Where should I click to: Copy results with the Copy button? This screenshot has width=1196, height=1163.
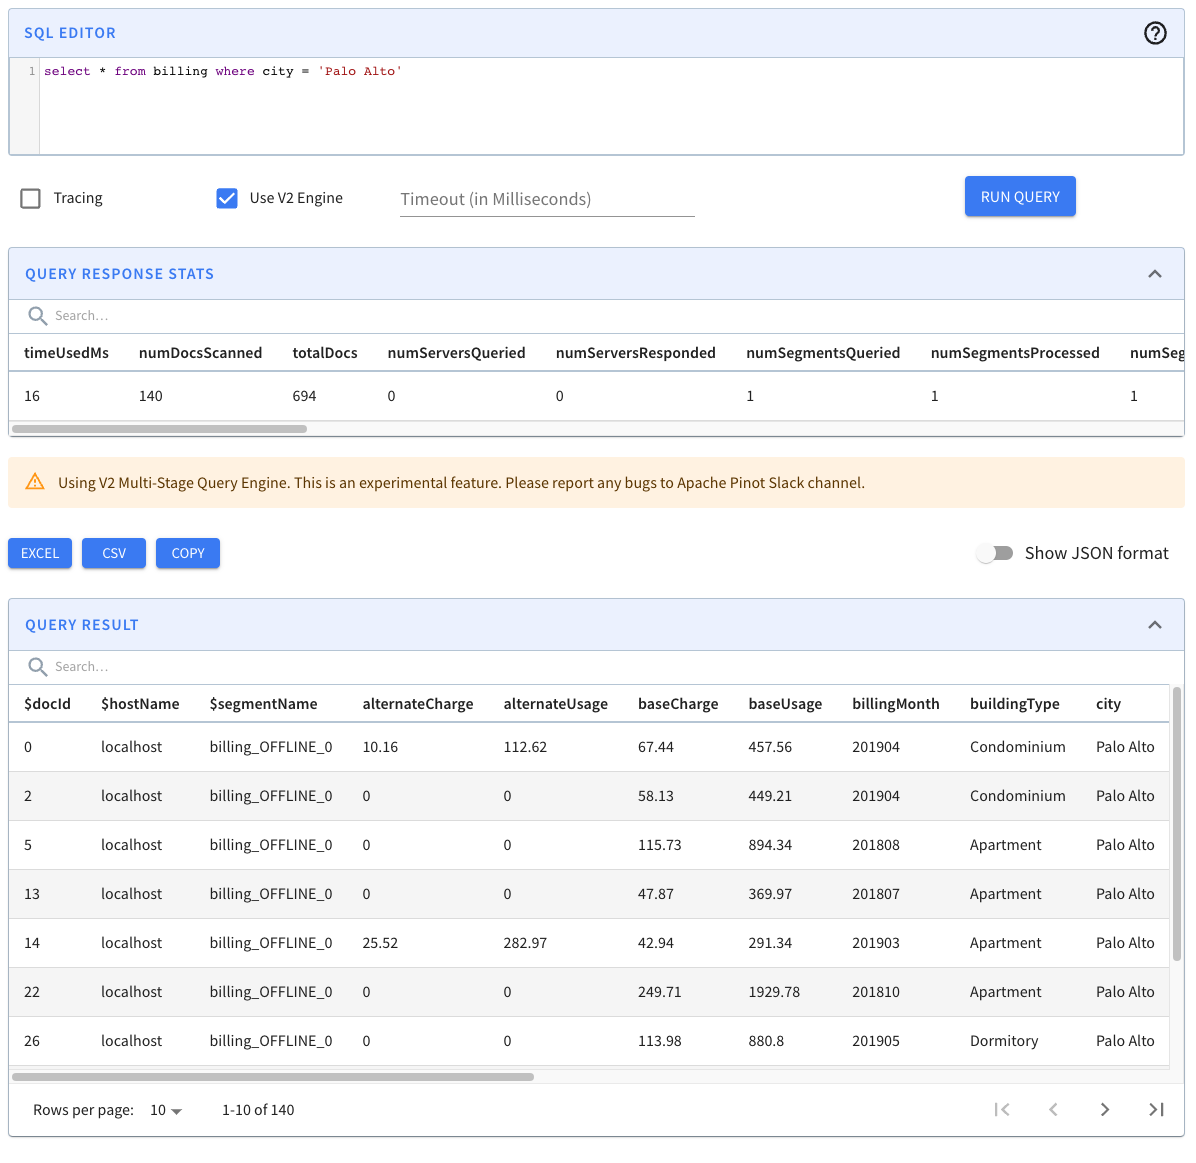(188, 553)
